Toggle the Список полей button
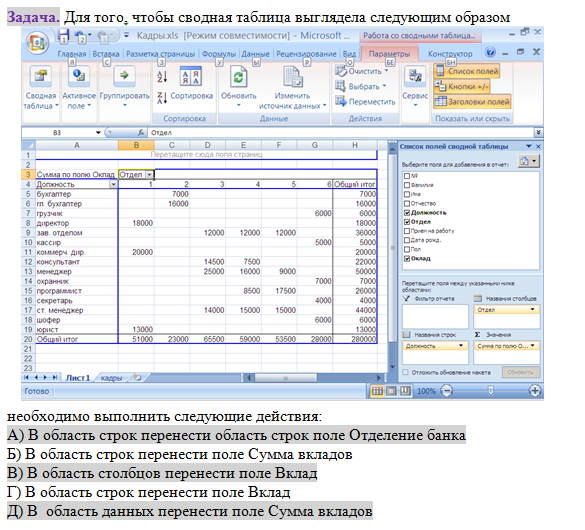 (467, 71)
